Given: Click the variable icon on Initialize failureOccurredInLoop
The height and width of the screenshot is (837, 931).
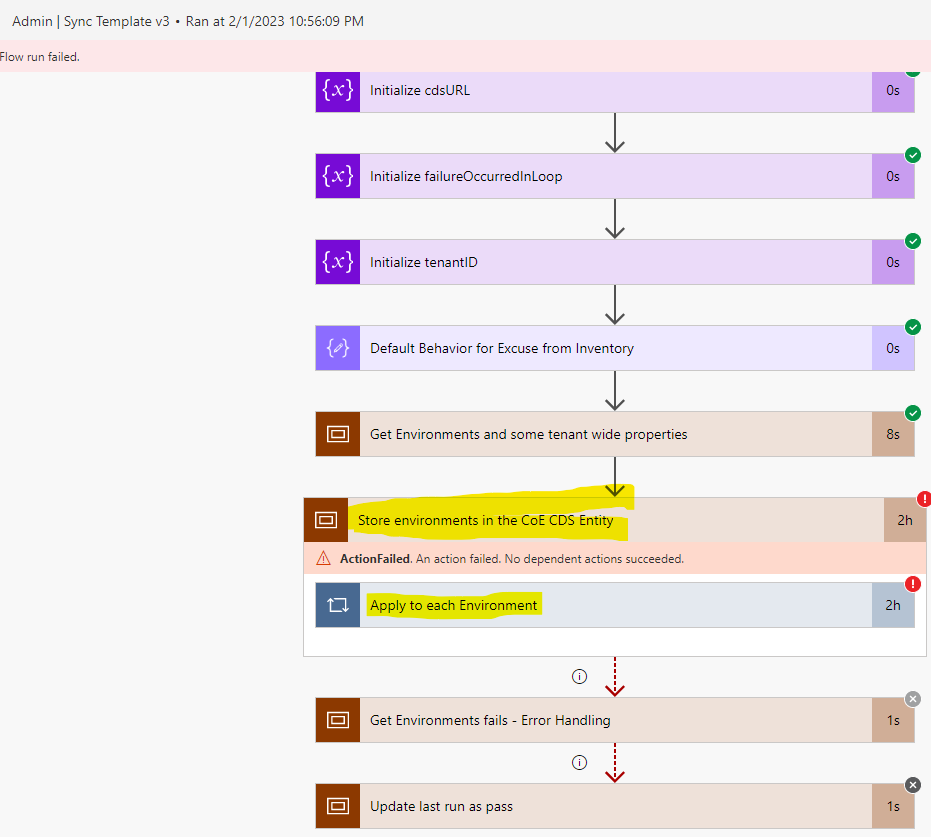Looking at the screenshot, I should [337, 176].
